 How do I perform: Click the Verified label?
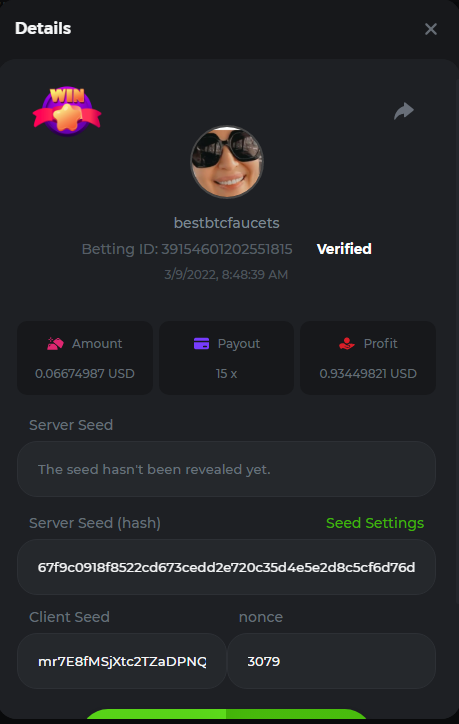(344, 249)
